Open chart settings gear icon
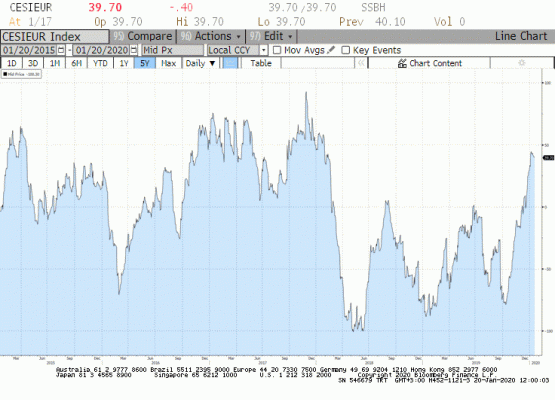This screenshot has width=555, height=400. point(521,63)
